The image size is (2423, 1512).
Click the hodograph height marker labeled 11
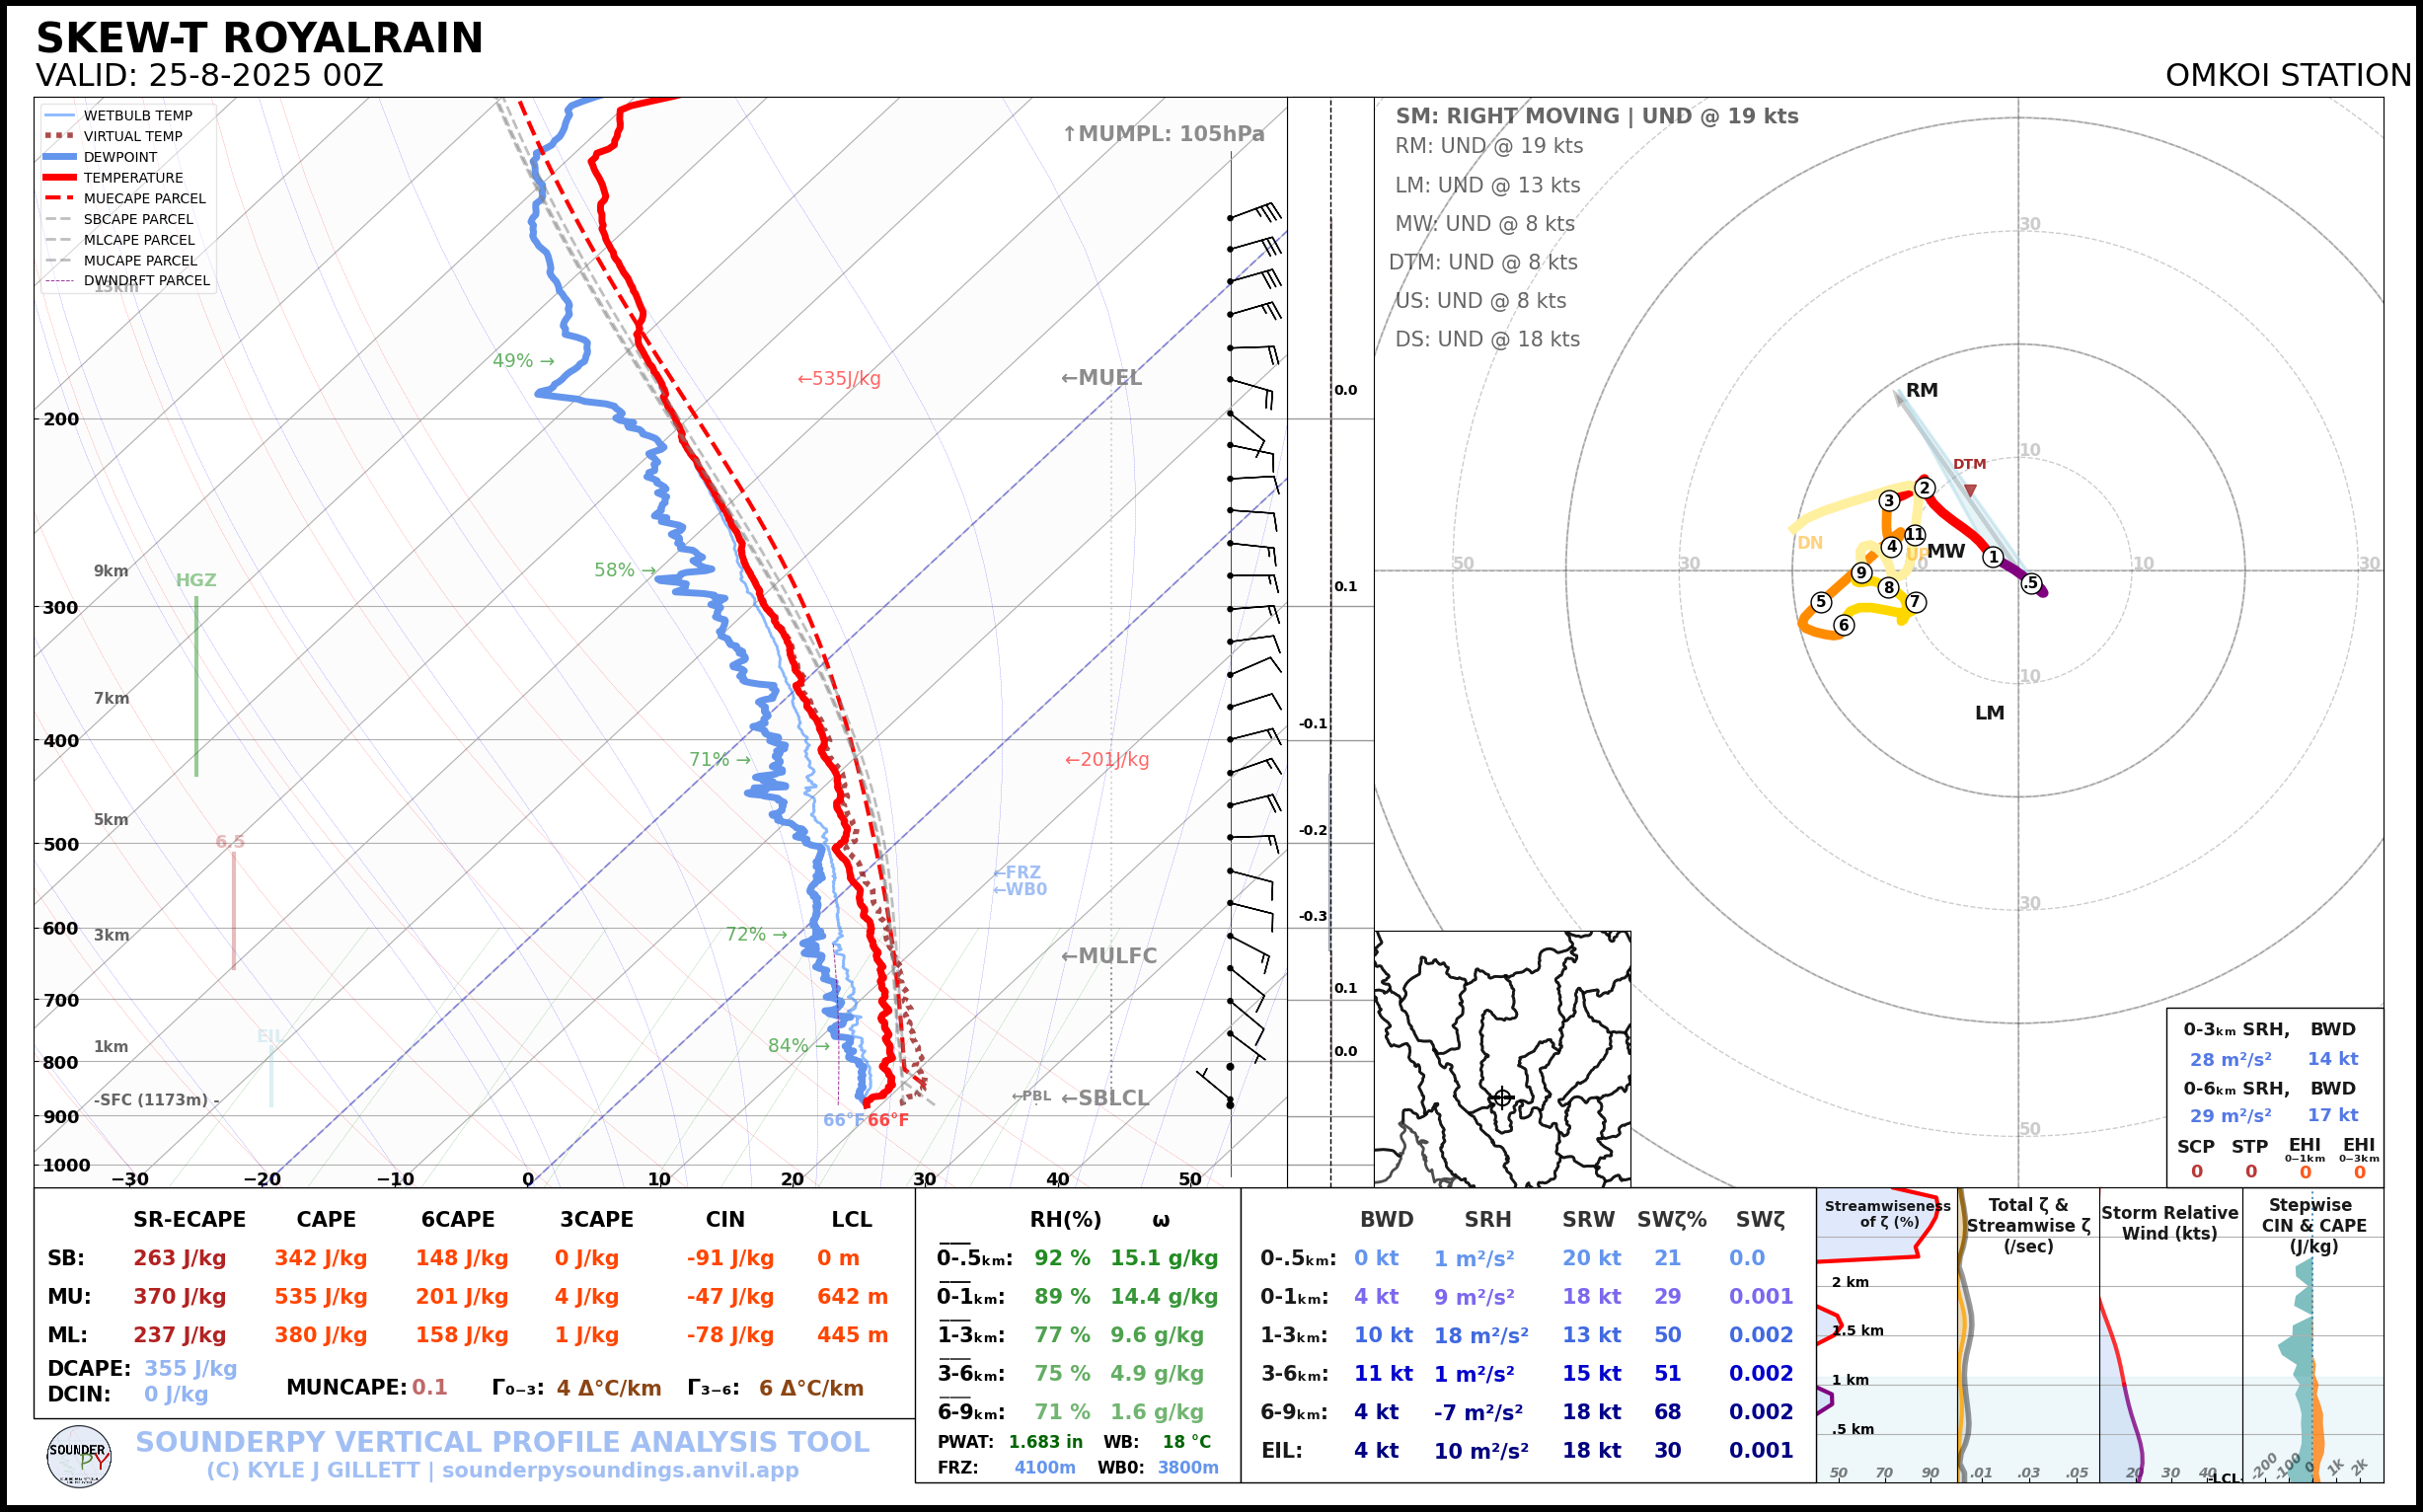point(1914,535)
